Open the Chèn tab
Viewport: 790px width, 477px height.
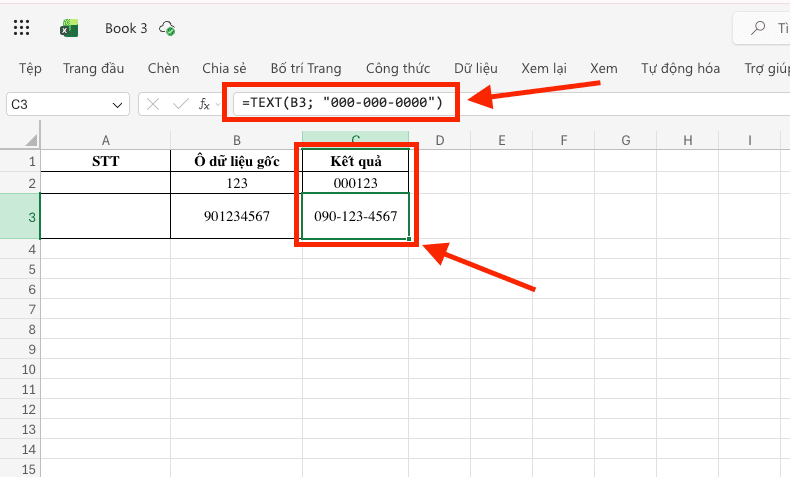point(163,69)
